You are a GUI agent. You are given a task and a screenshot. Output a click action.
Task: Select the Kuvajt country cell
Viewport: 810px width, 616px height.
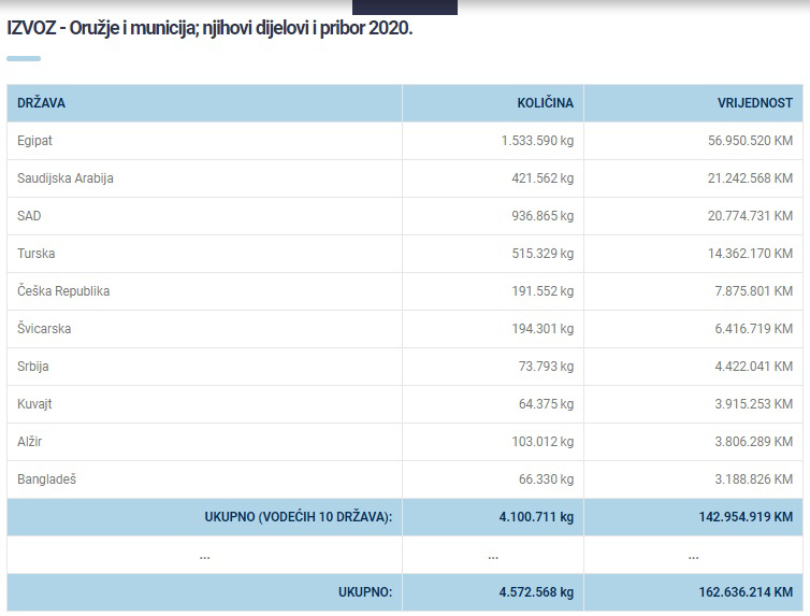pyautogui.click(x=205, y=404)
